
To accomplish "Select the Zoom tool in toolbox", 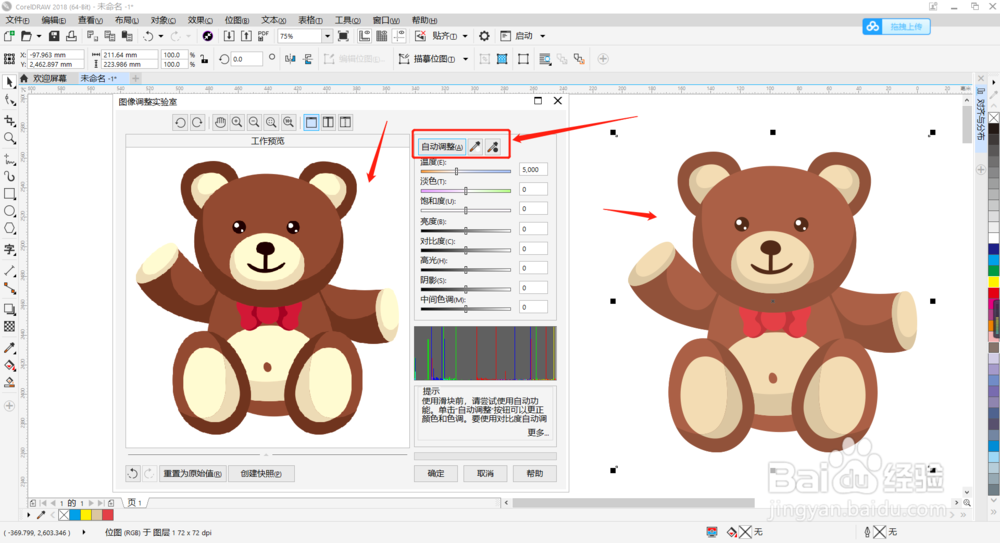I will (10, 138).
